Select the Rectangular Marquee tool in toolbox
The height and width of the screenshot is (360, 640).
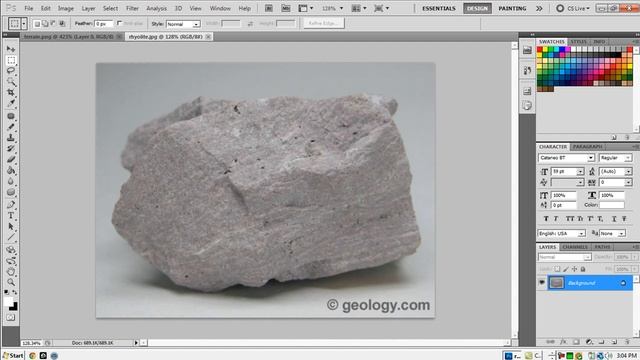[x=11, y=60]
